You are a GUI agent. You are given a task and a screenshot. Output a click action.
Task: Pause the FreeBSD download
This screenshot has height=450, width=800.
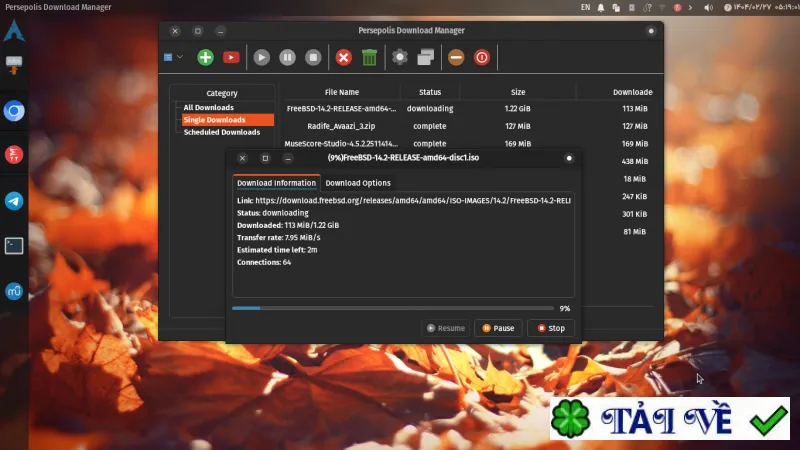tap(498, 328)
